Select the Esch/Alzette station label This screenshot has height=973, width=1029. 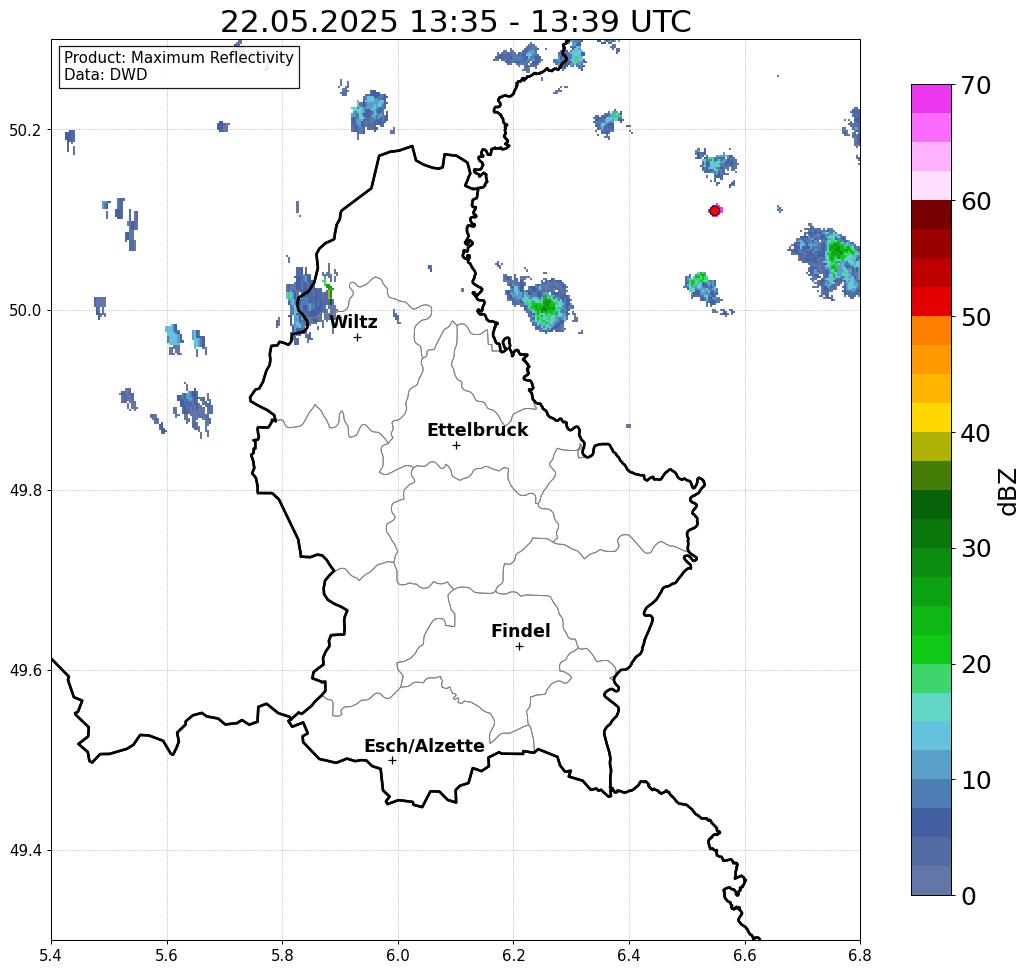click(x=424, y=746)
